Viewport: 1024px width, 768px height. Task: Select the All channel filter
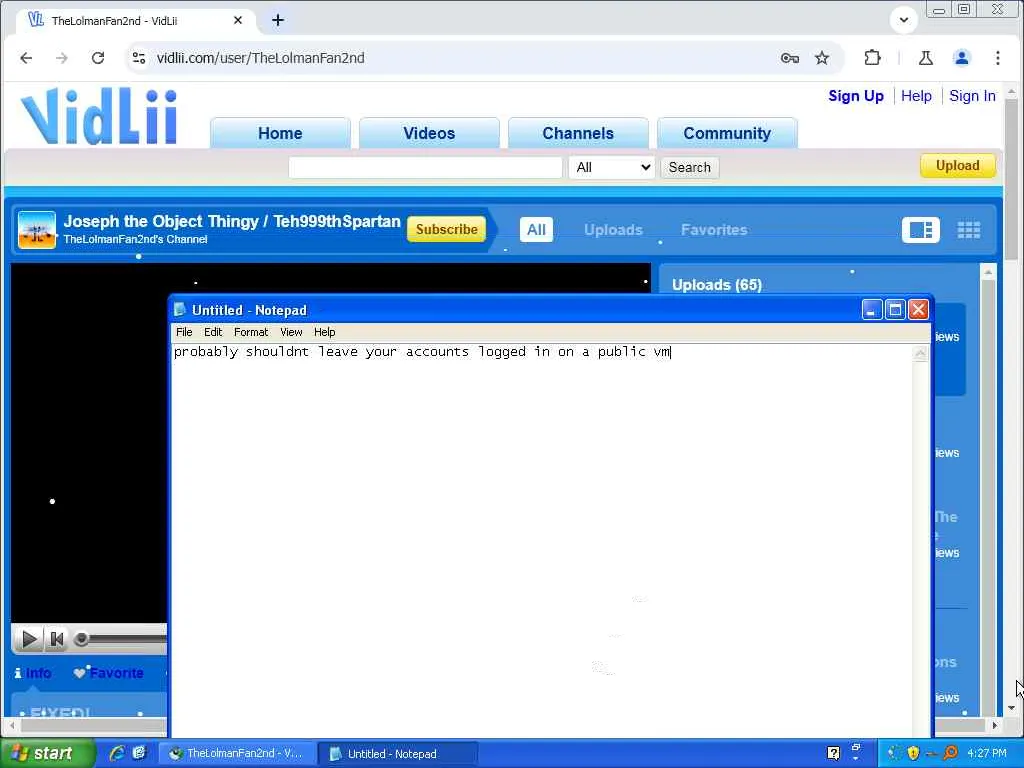(x=536, y=230)
